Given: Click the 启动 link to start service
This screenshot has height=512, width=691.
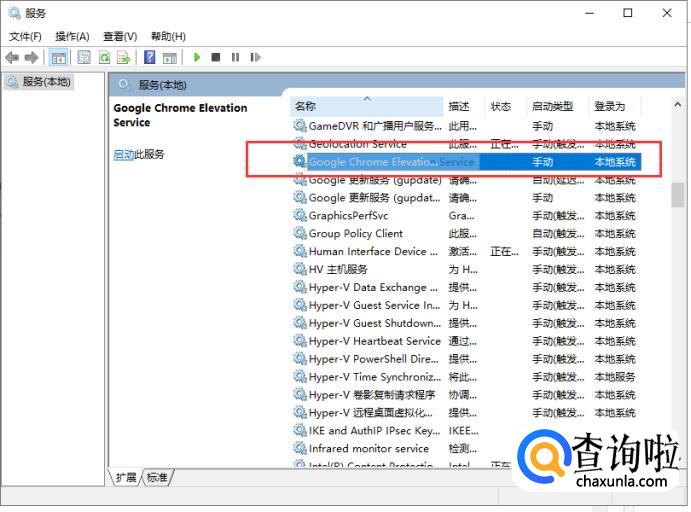Looking at the screenshot, I should pyautogui.click(x=123, y=154).
